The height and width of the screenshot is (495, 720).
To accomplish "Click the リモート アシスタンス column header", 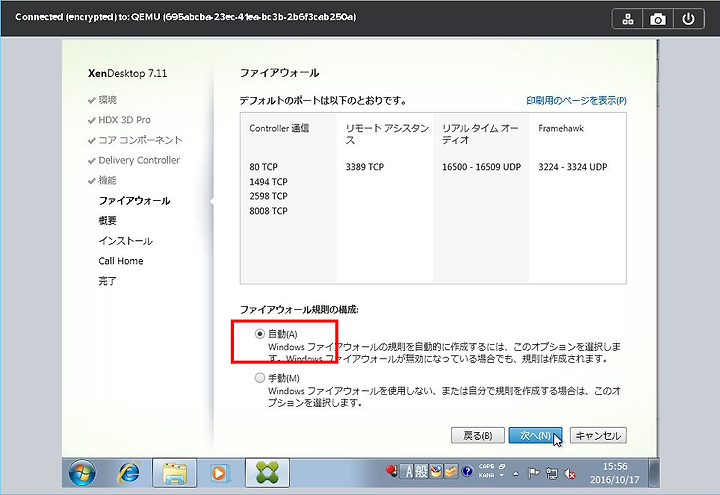I will coord(387,134).
